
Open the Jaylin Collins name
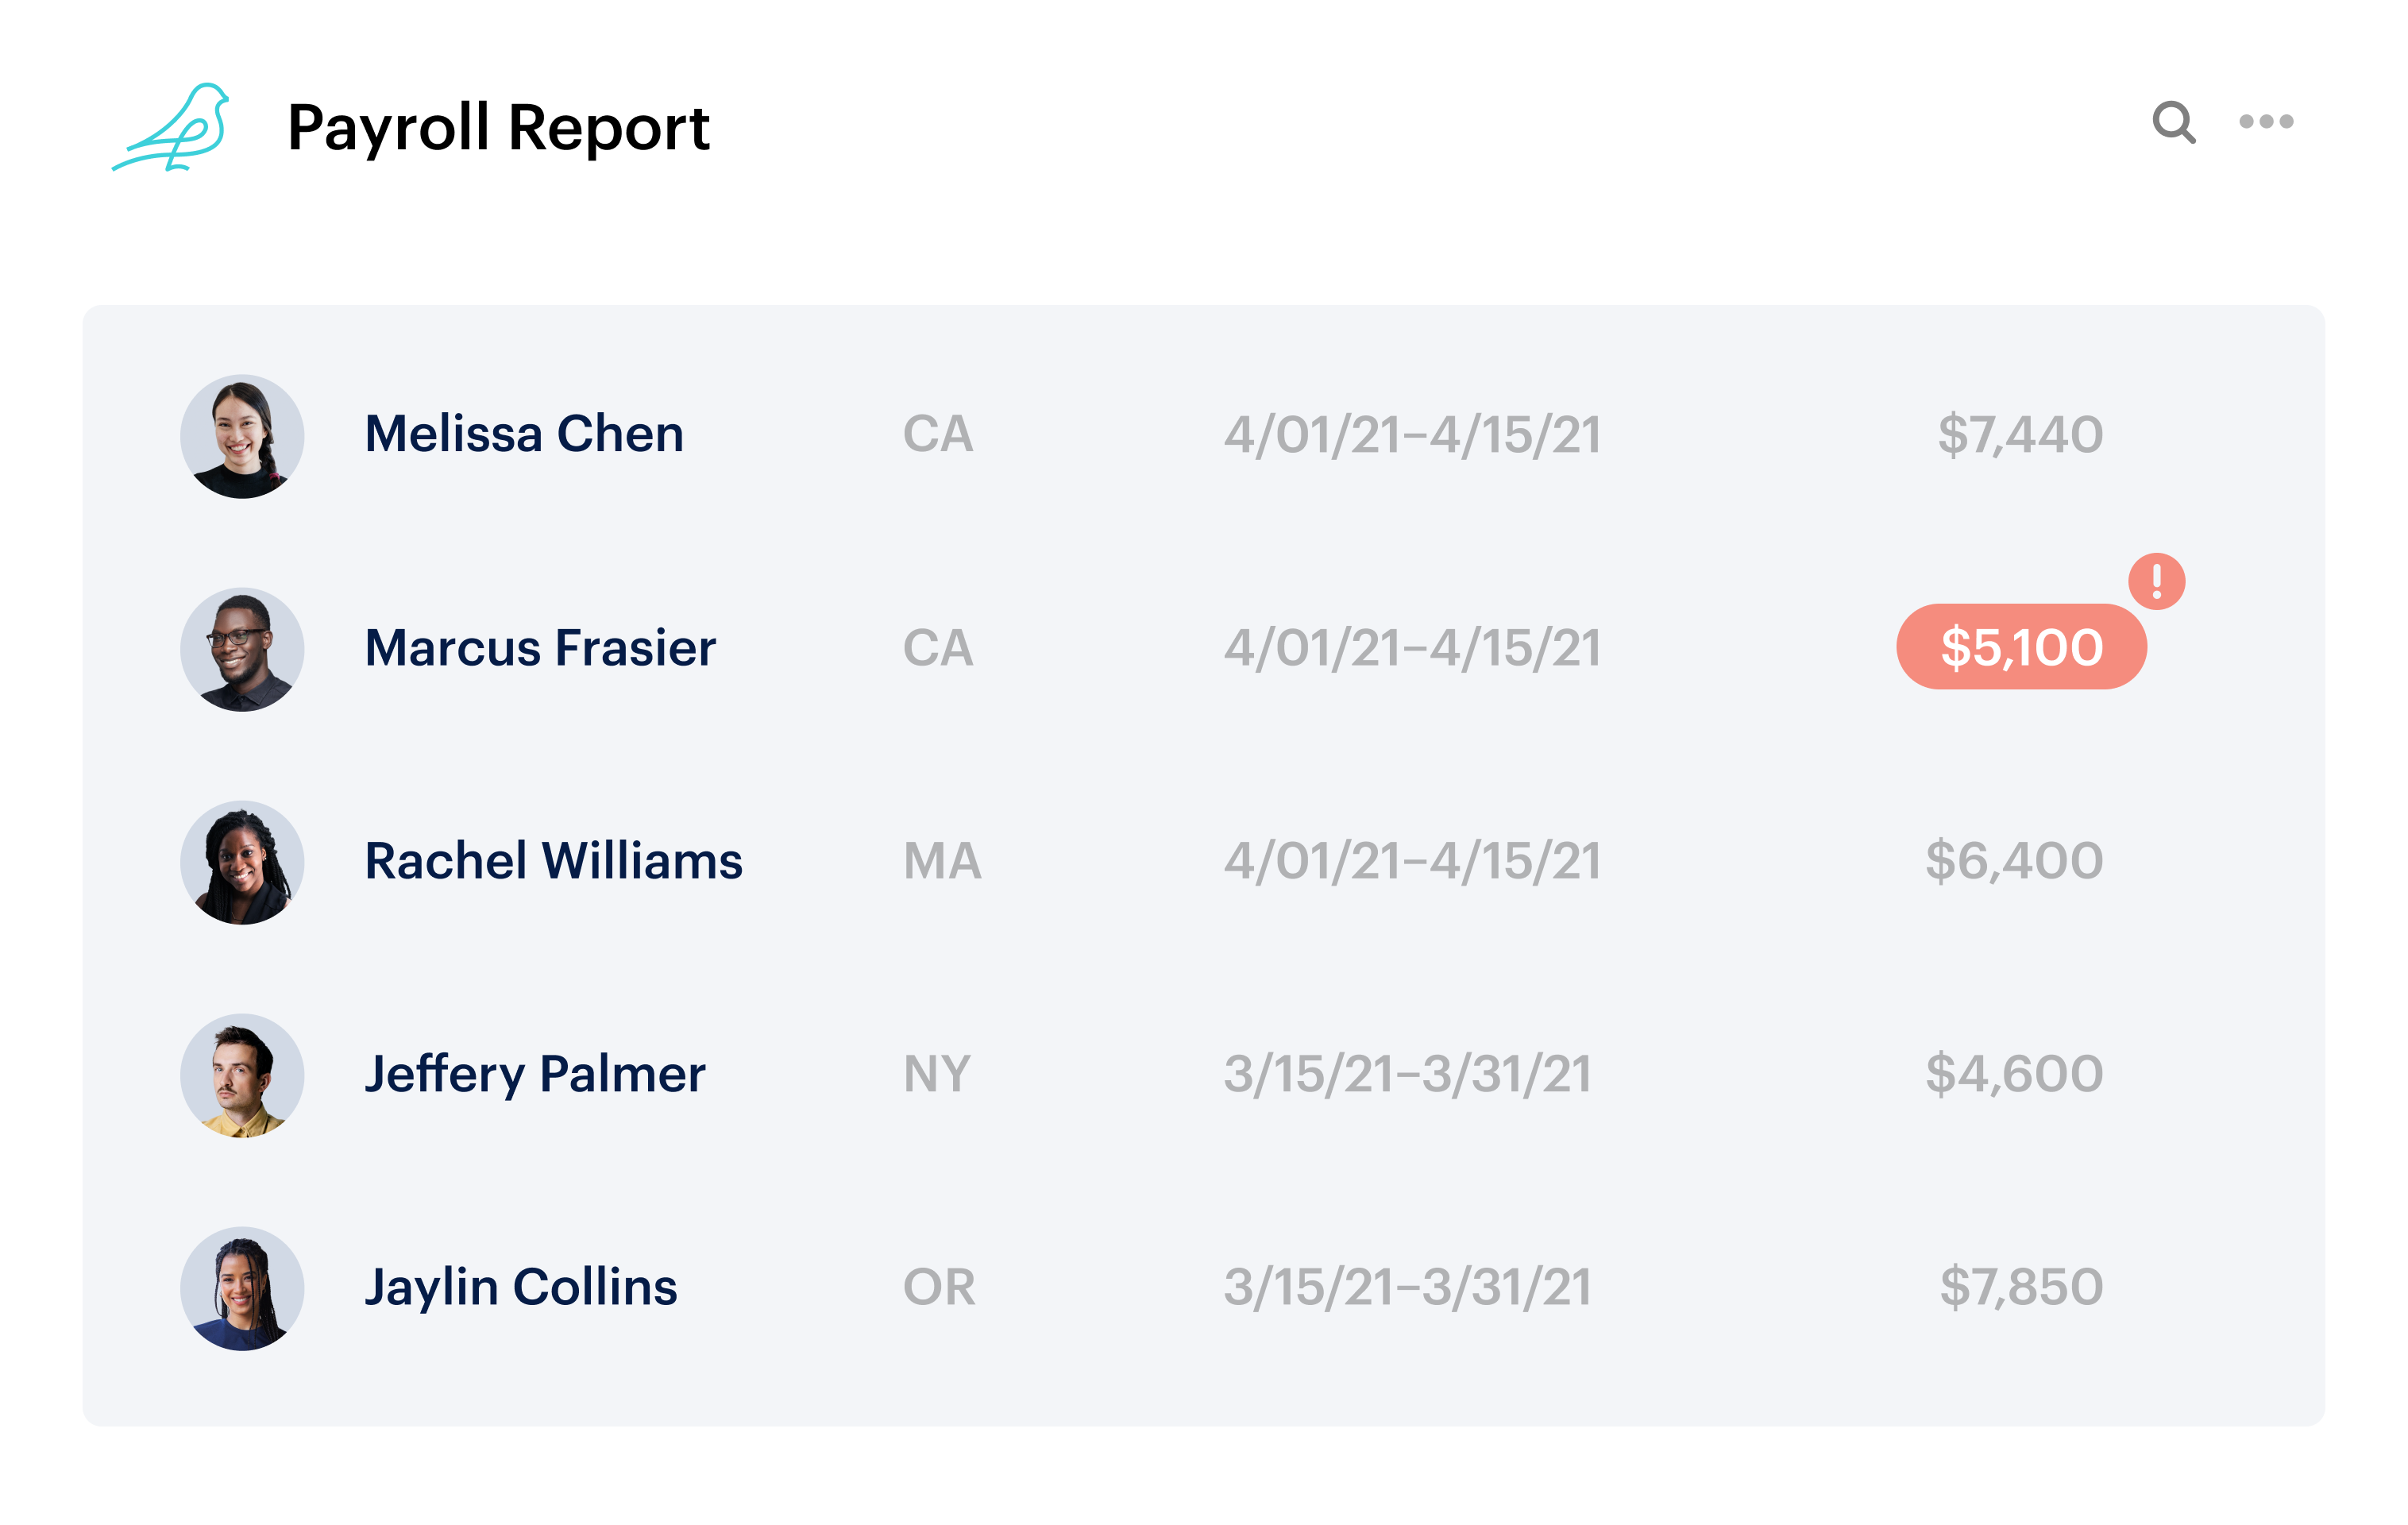click(x=521, y=1288)
